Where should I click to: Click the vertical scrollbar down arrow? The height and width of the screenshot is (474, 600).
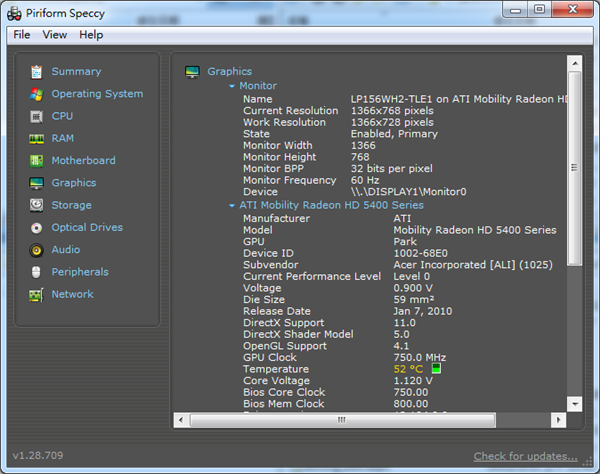[575, 404]
